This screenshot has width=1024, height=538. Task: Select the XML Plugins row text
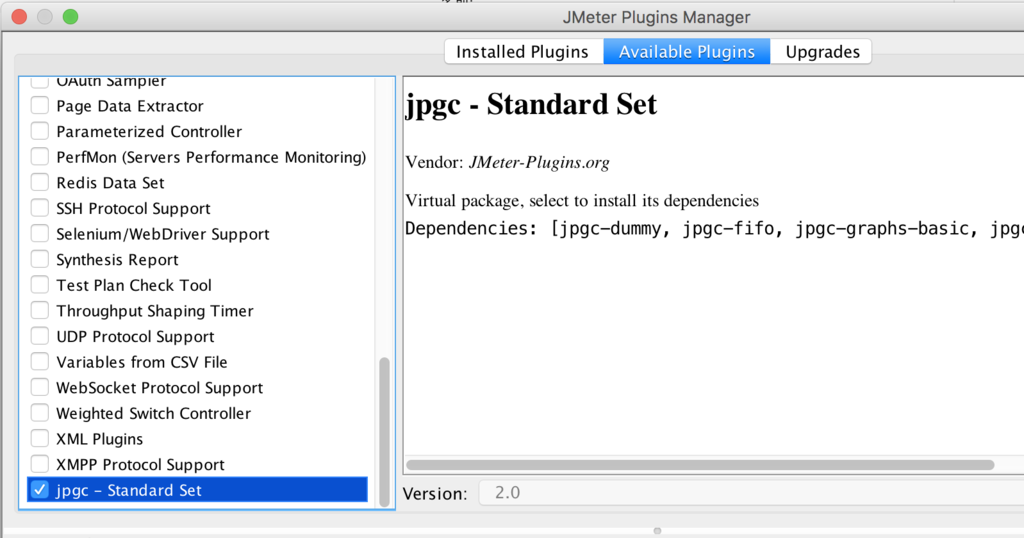click(x=99, y=439)
